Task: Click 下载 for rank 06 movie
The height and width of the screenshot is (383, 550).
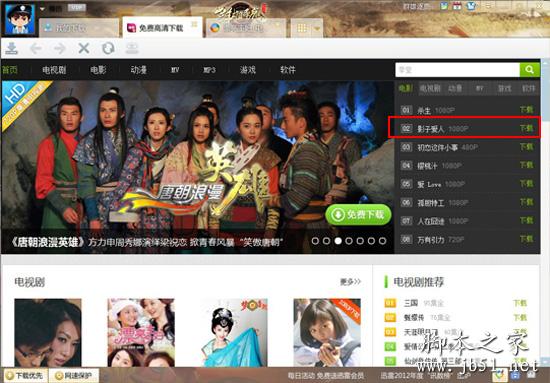Action: (x=526, y=202)
